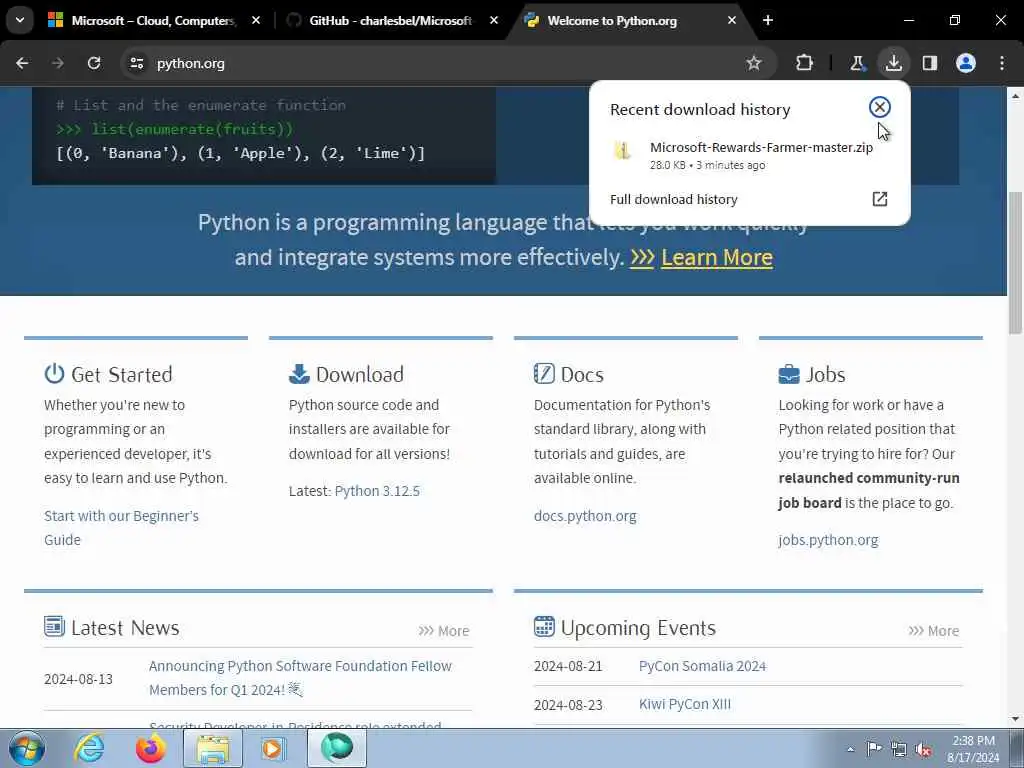Click the browser back arrow
The height and width of the screenshot is (768, 1024).
(22, 63)
